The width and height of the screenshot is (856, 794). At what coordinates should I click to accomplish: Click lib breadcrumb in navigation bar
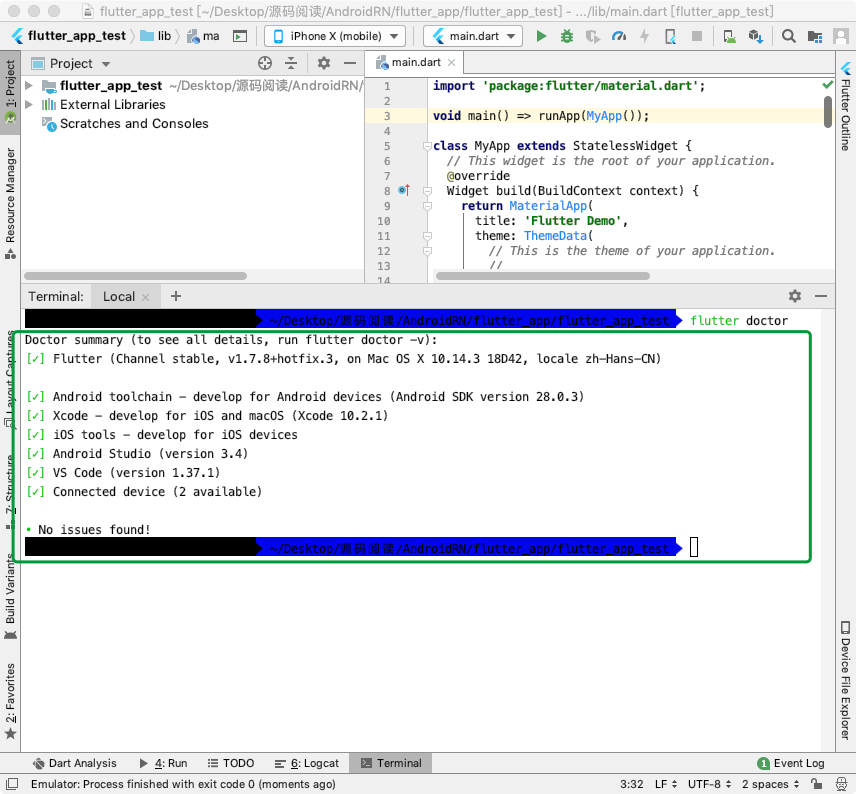point(156,36)
